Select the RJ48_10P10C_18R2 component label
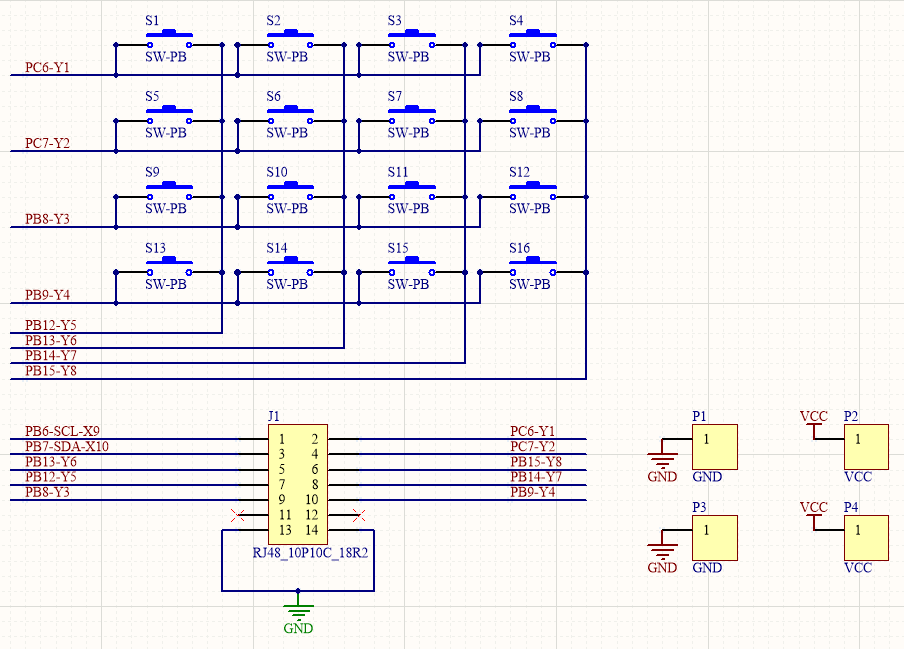The width and height of the screenshot is (904, 649). click(310, 553)
